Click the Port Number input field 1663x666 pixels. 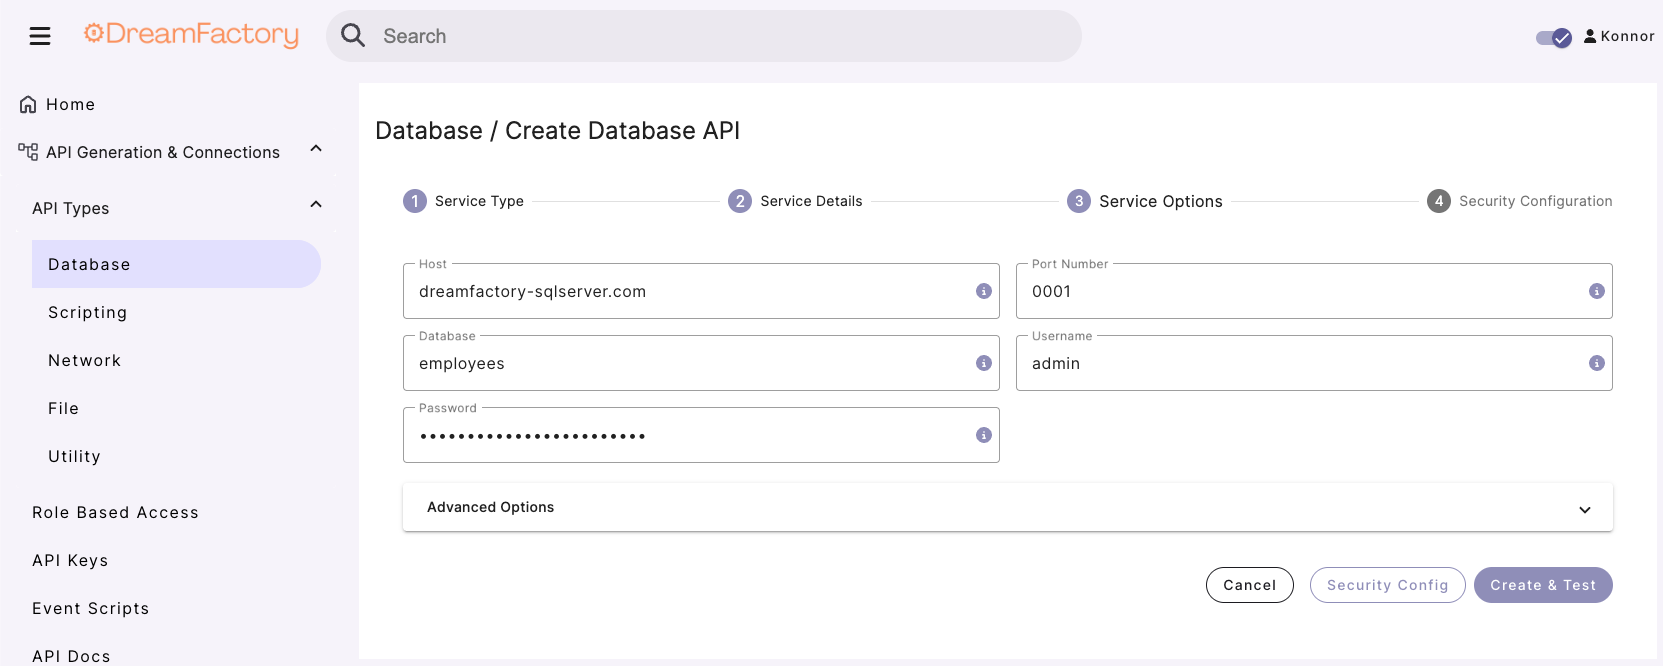click(x=1314, y=291)
